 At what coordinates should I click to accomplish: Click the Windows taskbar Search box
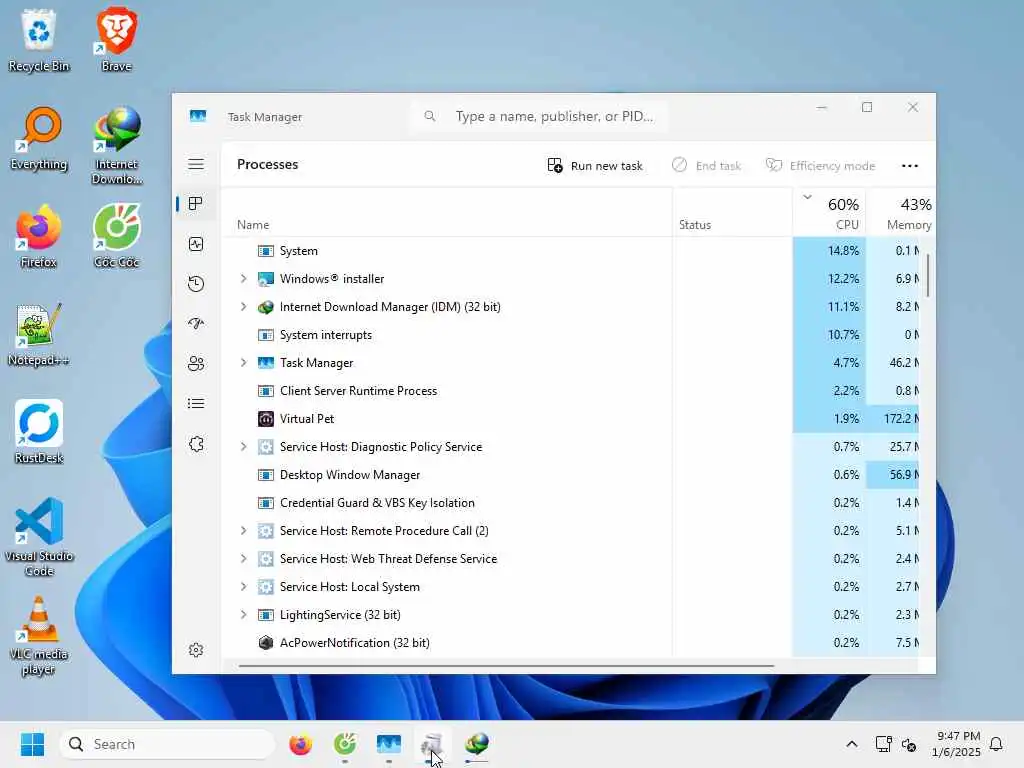167,744
